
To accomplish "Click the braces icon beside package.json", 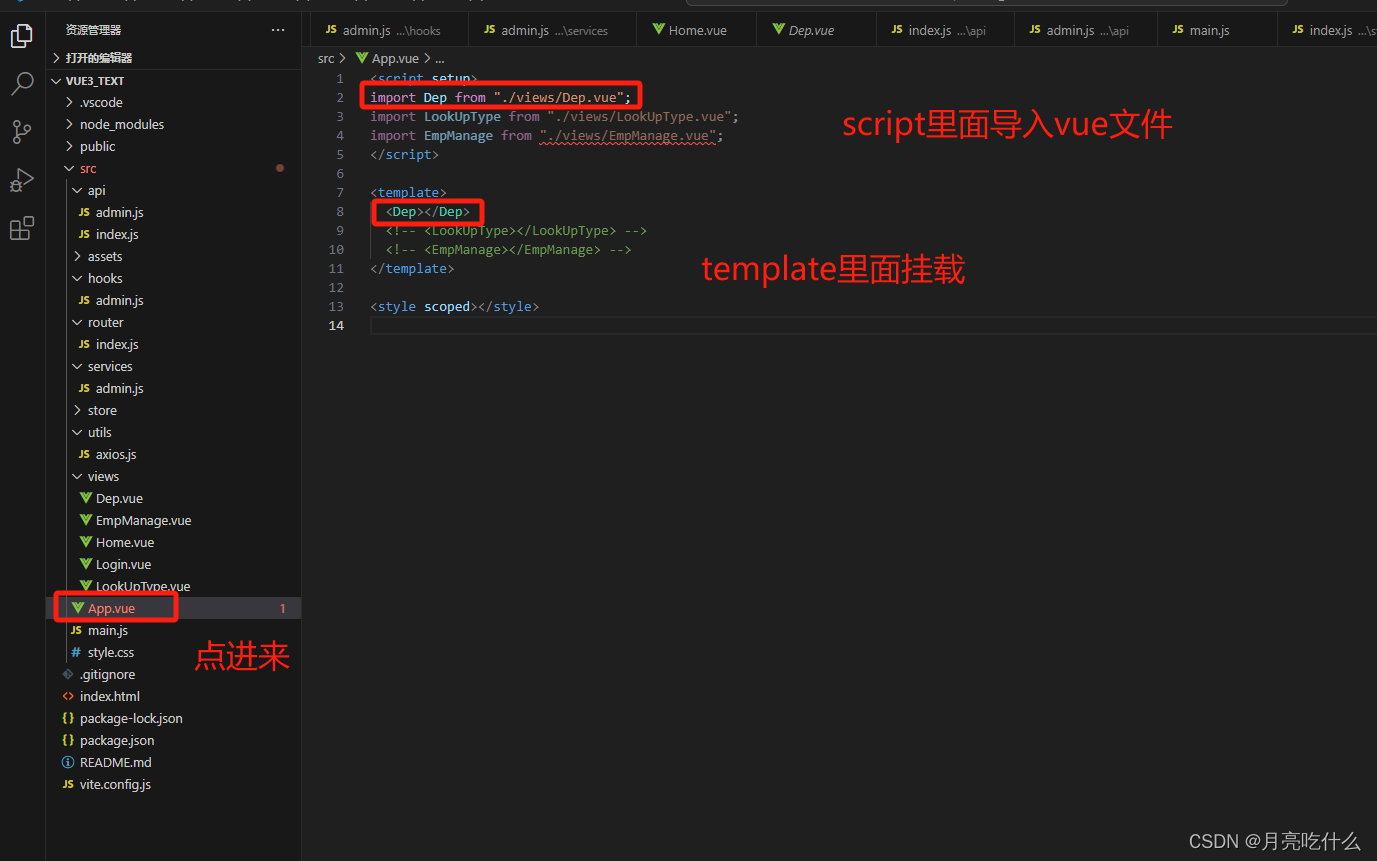I will [68, 740].
